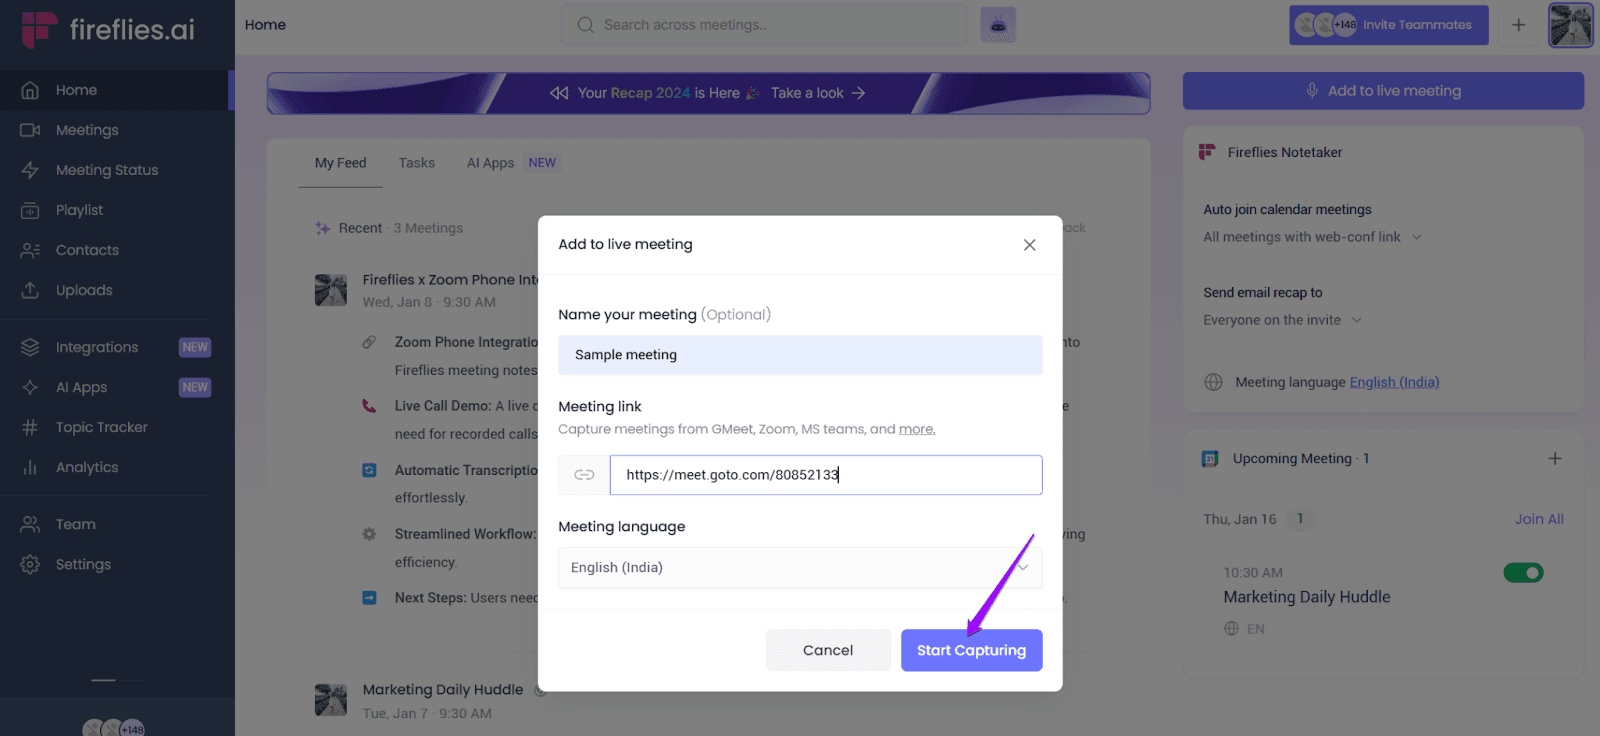Click the AI Apps sparkle icon
The height and width of the screenshot is (736, 1600).
tap(30, 387)
